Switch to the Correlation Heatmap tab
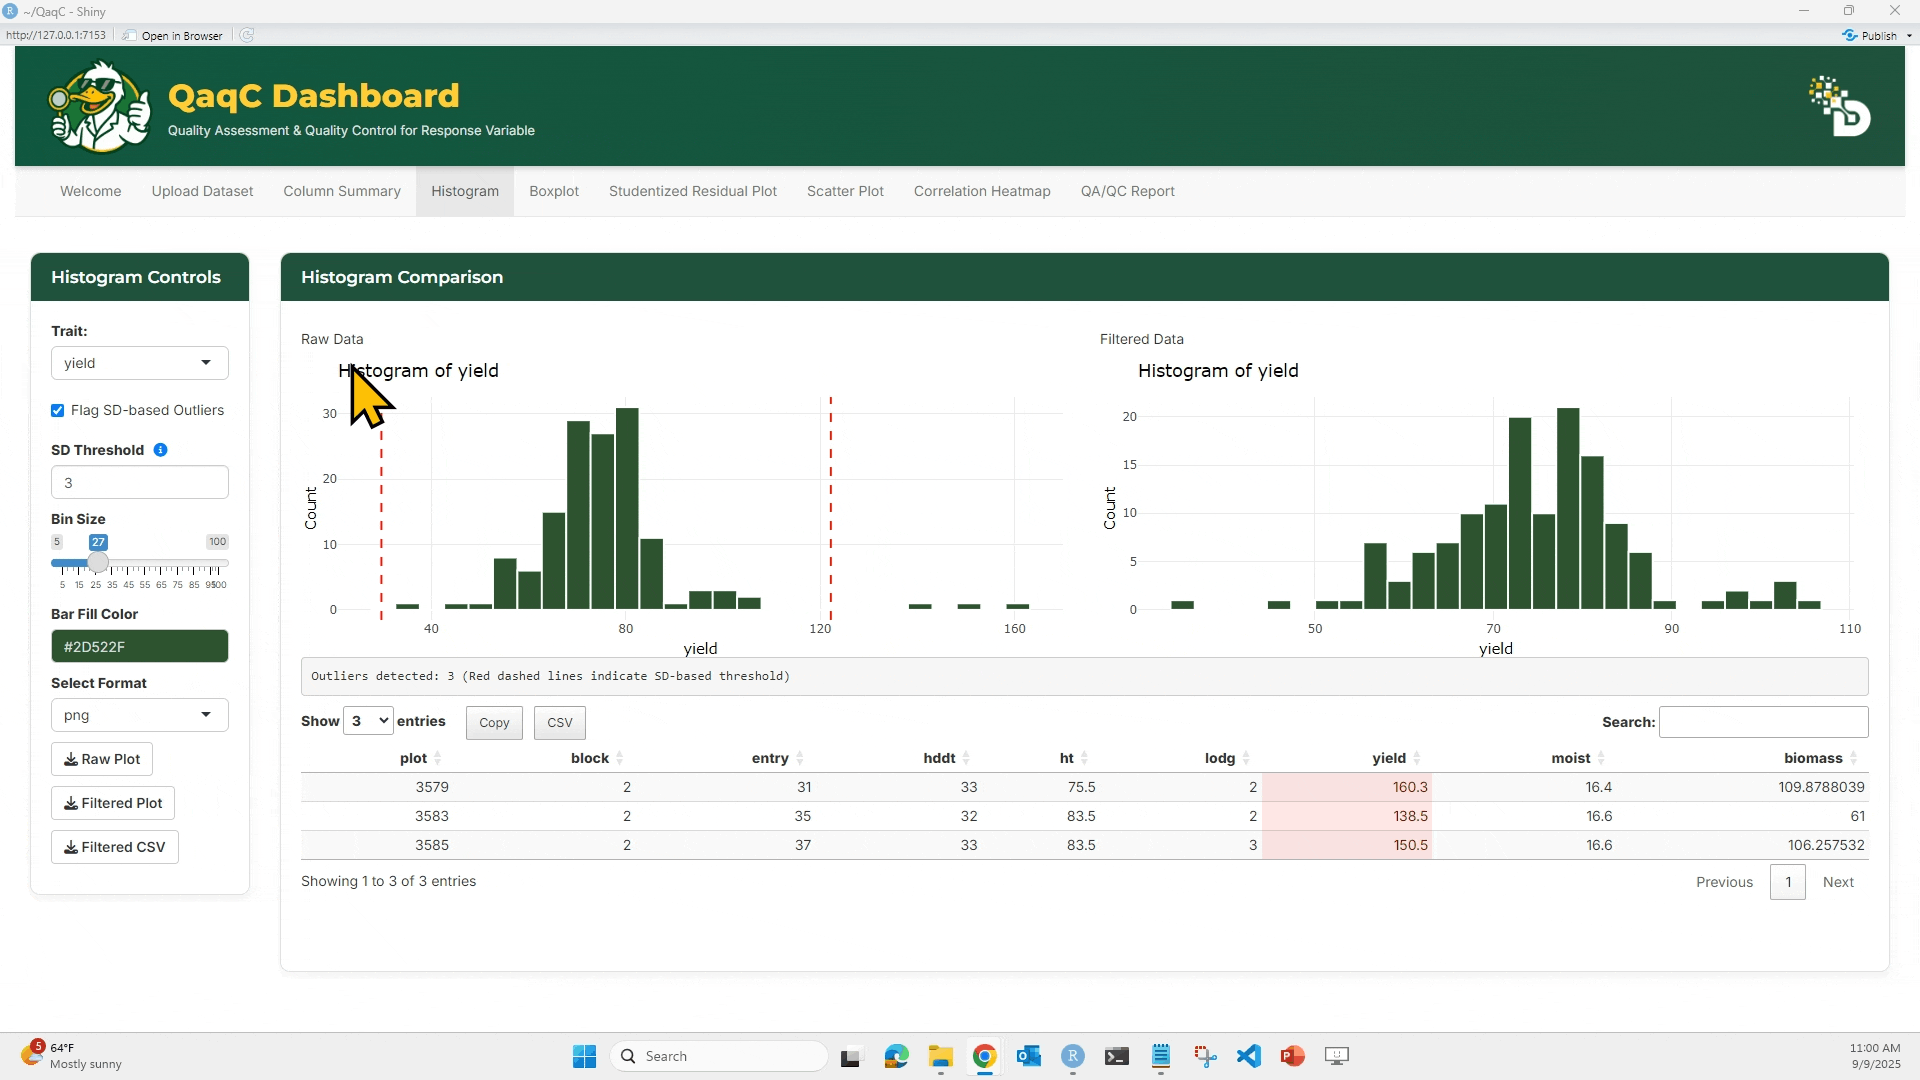The width and height of the screenshot is (1920, 1080). (981, 191)
